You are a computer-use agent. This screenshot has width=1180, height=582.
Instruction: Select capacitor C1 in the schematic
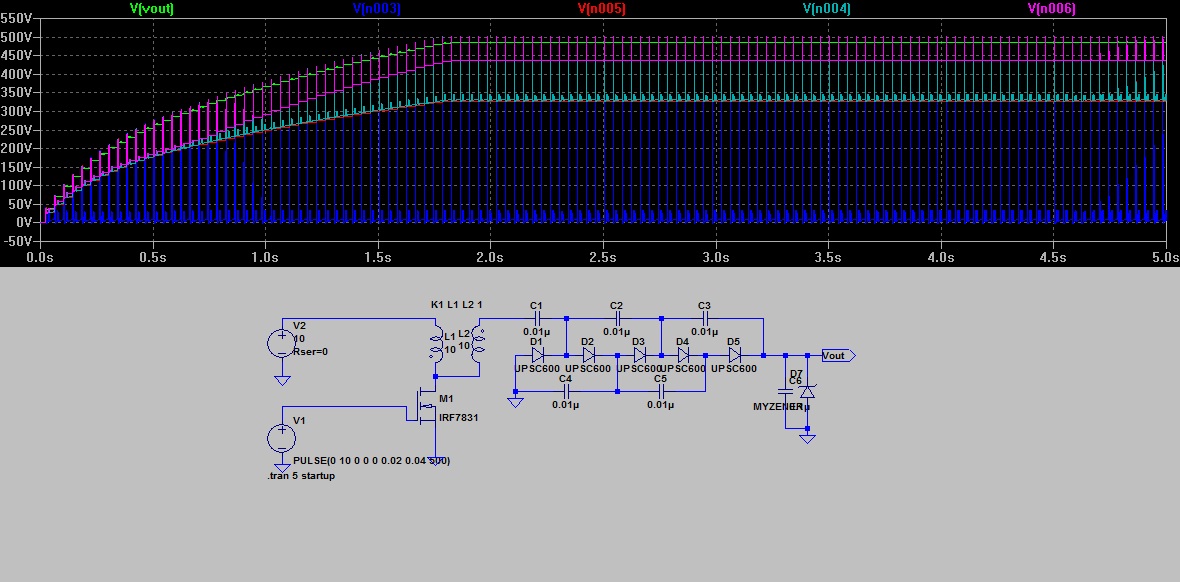tap(537, 318)
